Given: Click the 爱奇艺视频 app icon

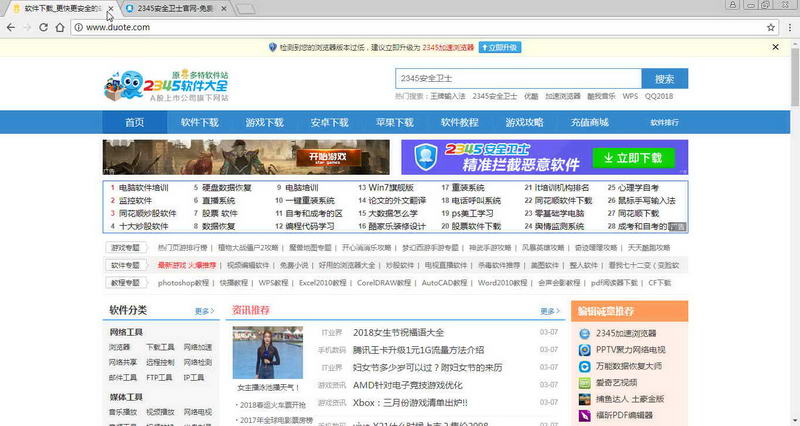Looking at the screenshot, I should pyautogui.click(x=585, y=382).
